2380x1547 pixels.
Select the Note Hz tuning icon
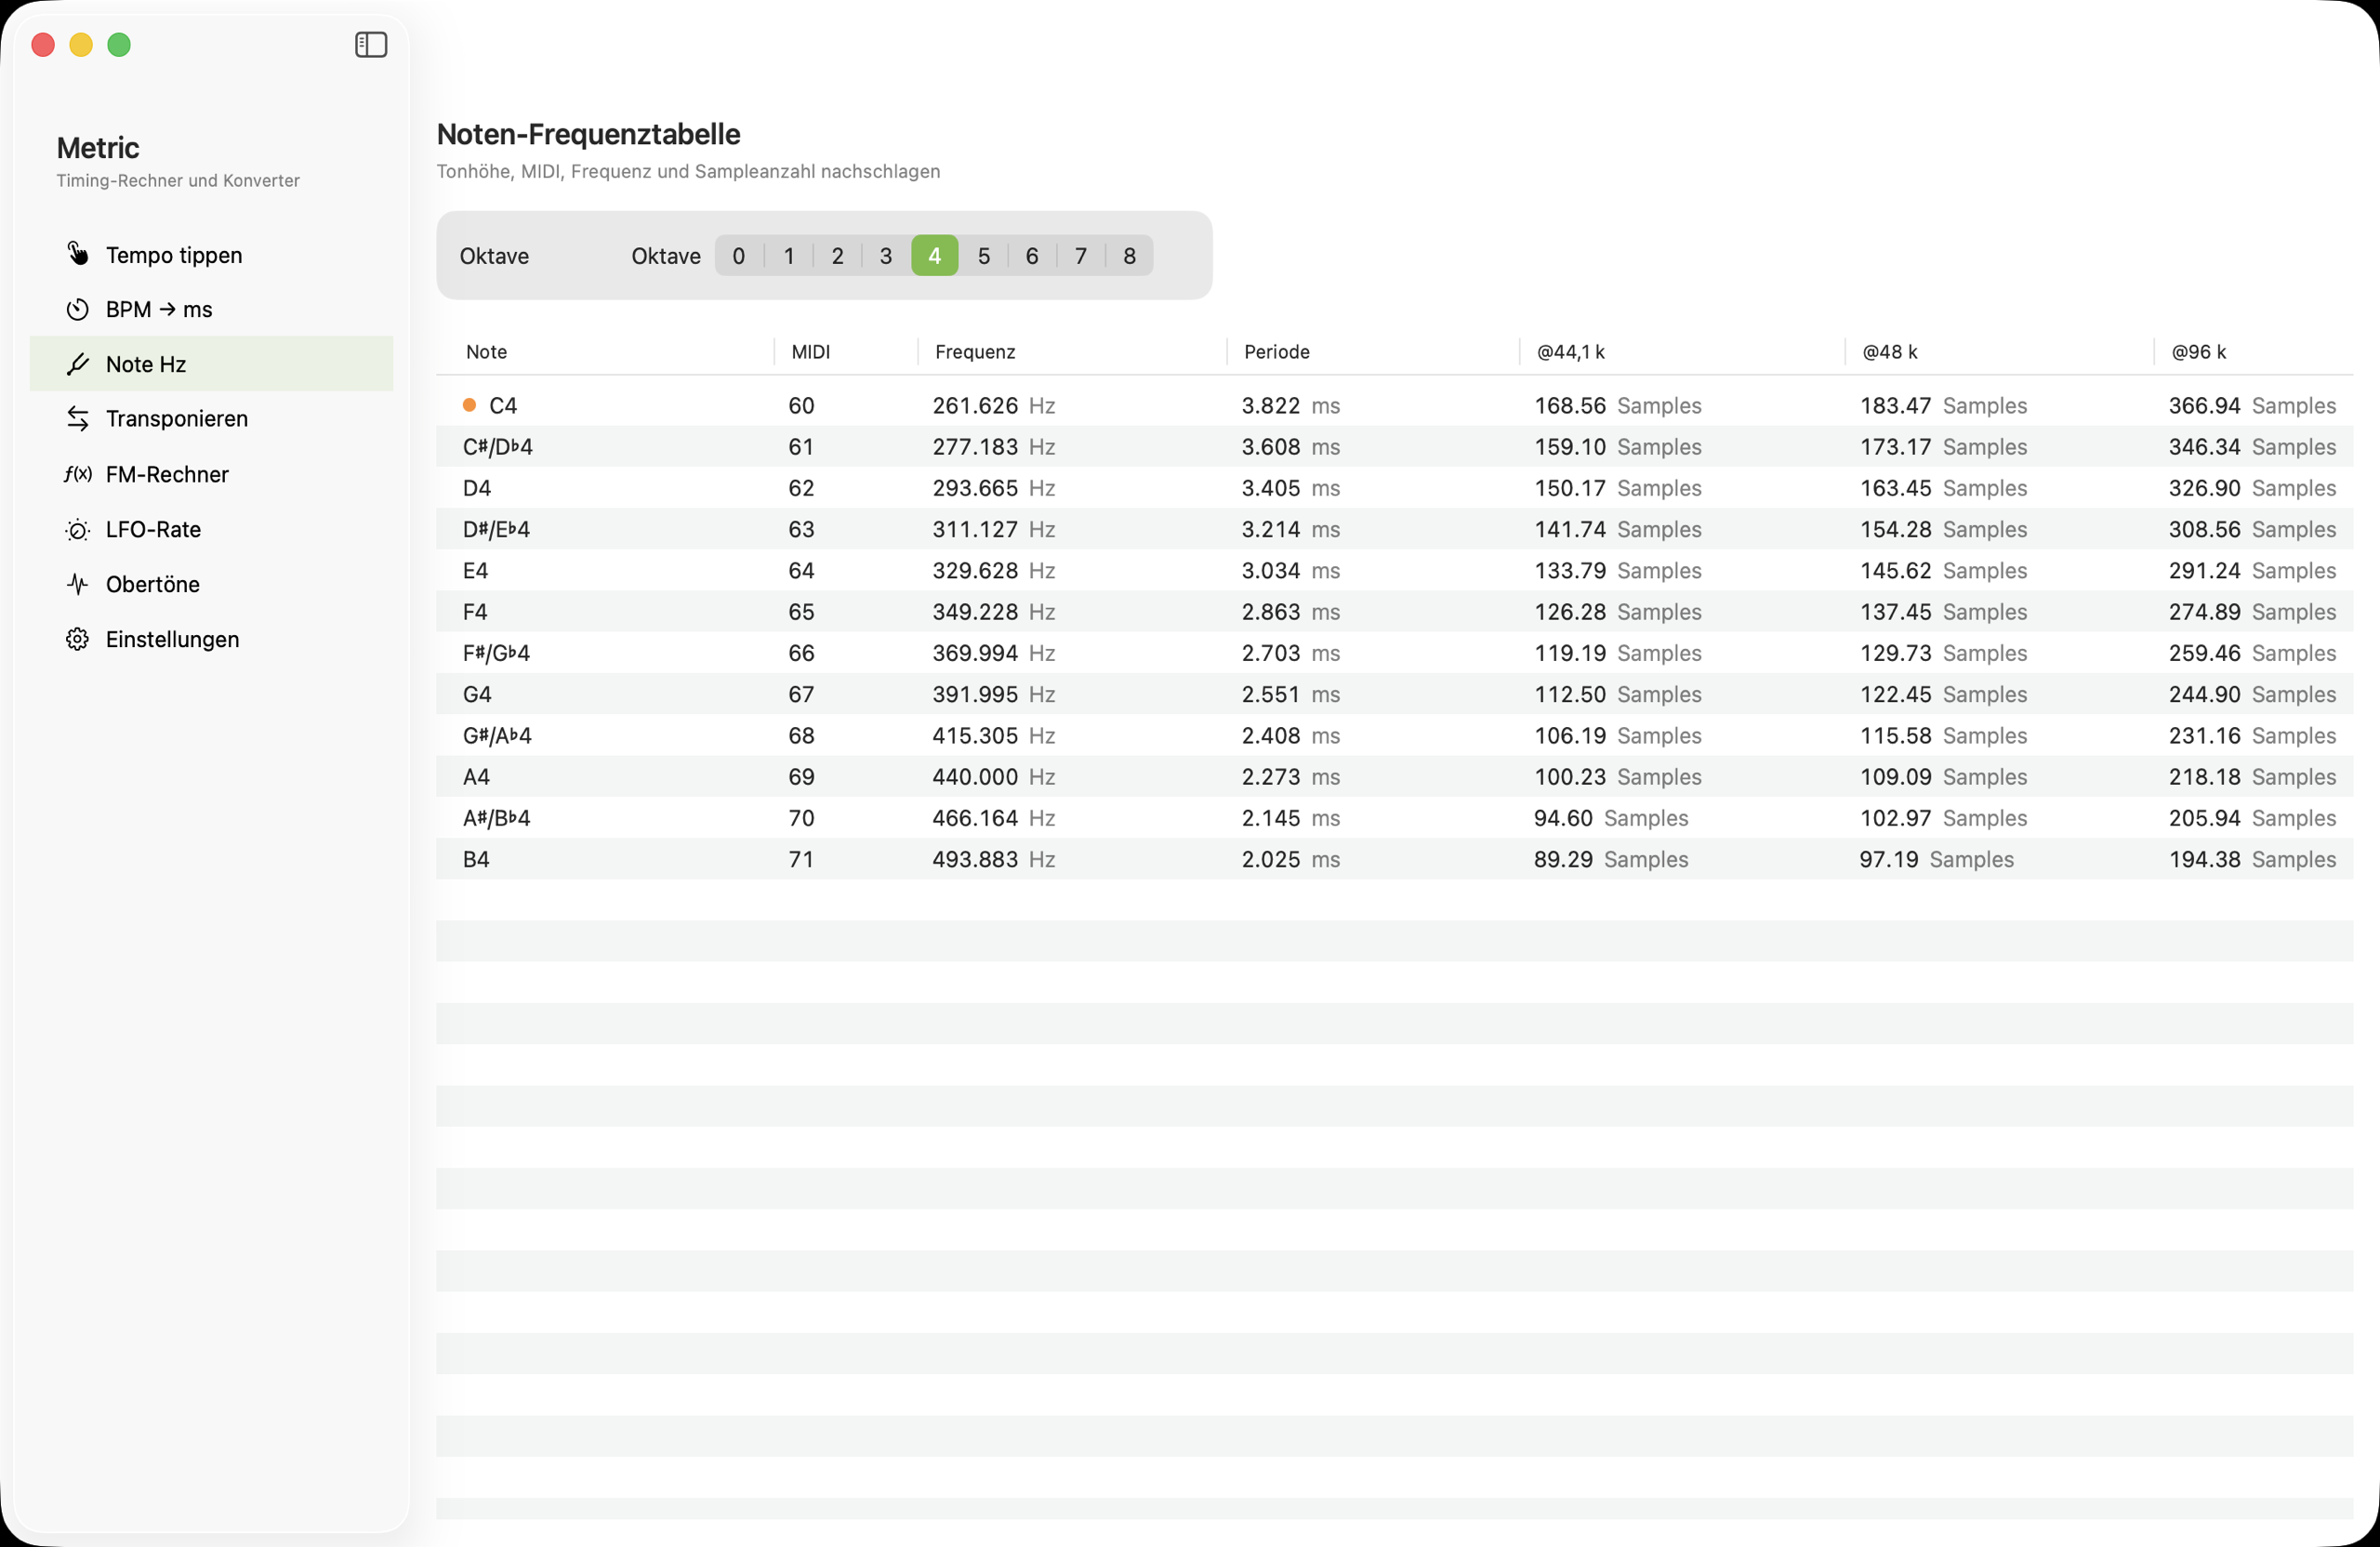tap(78, 364)
